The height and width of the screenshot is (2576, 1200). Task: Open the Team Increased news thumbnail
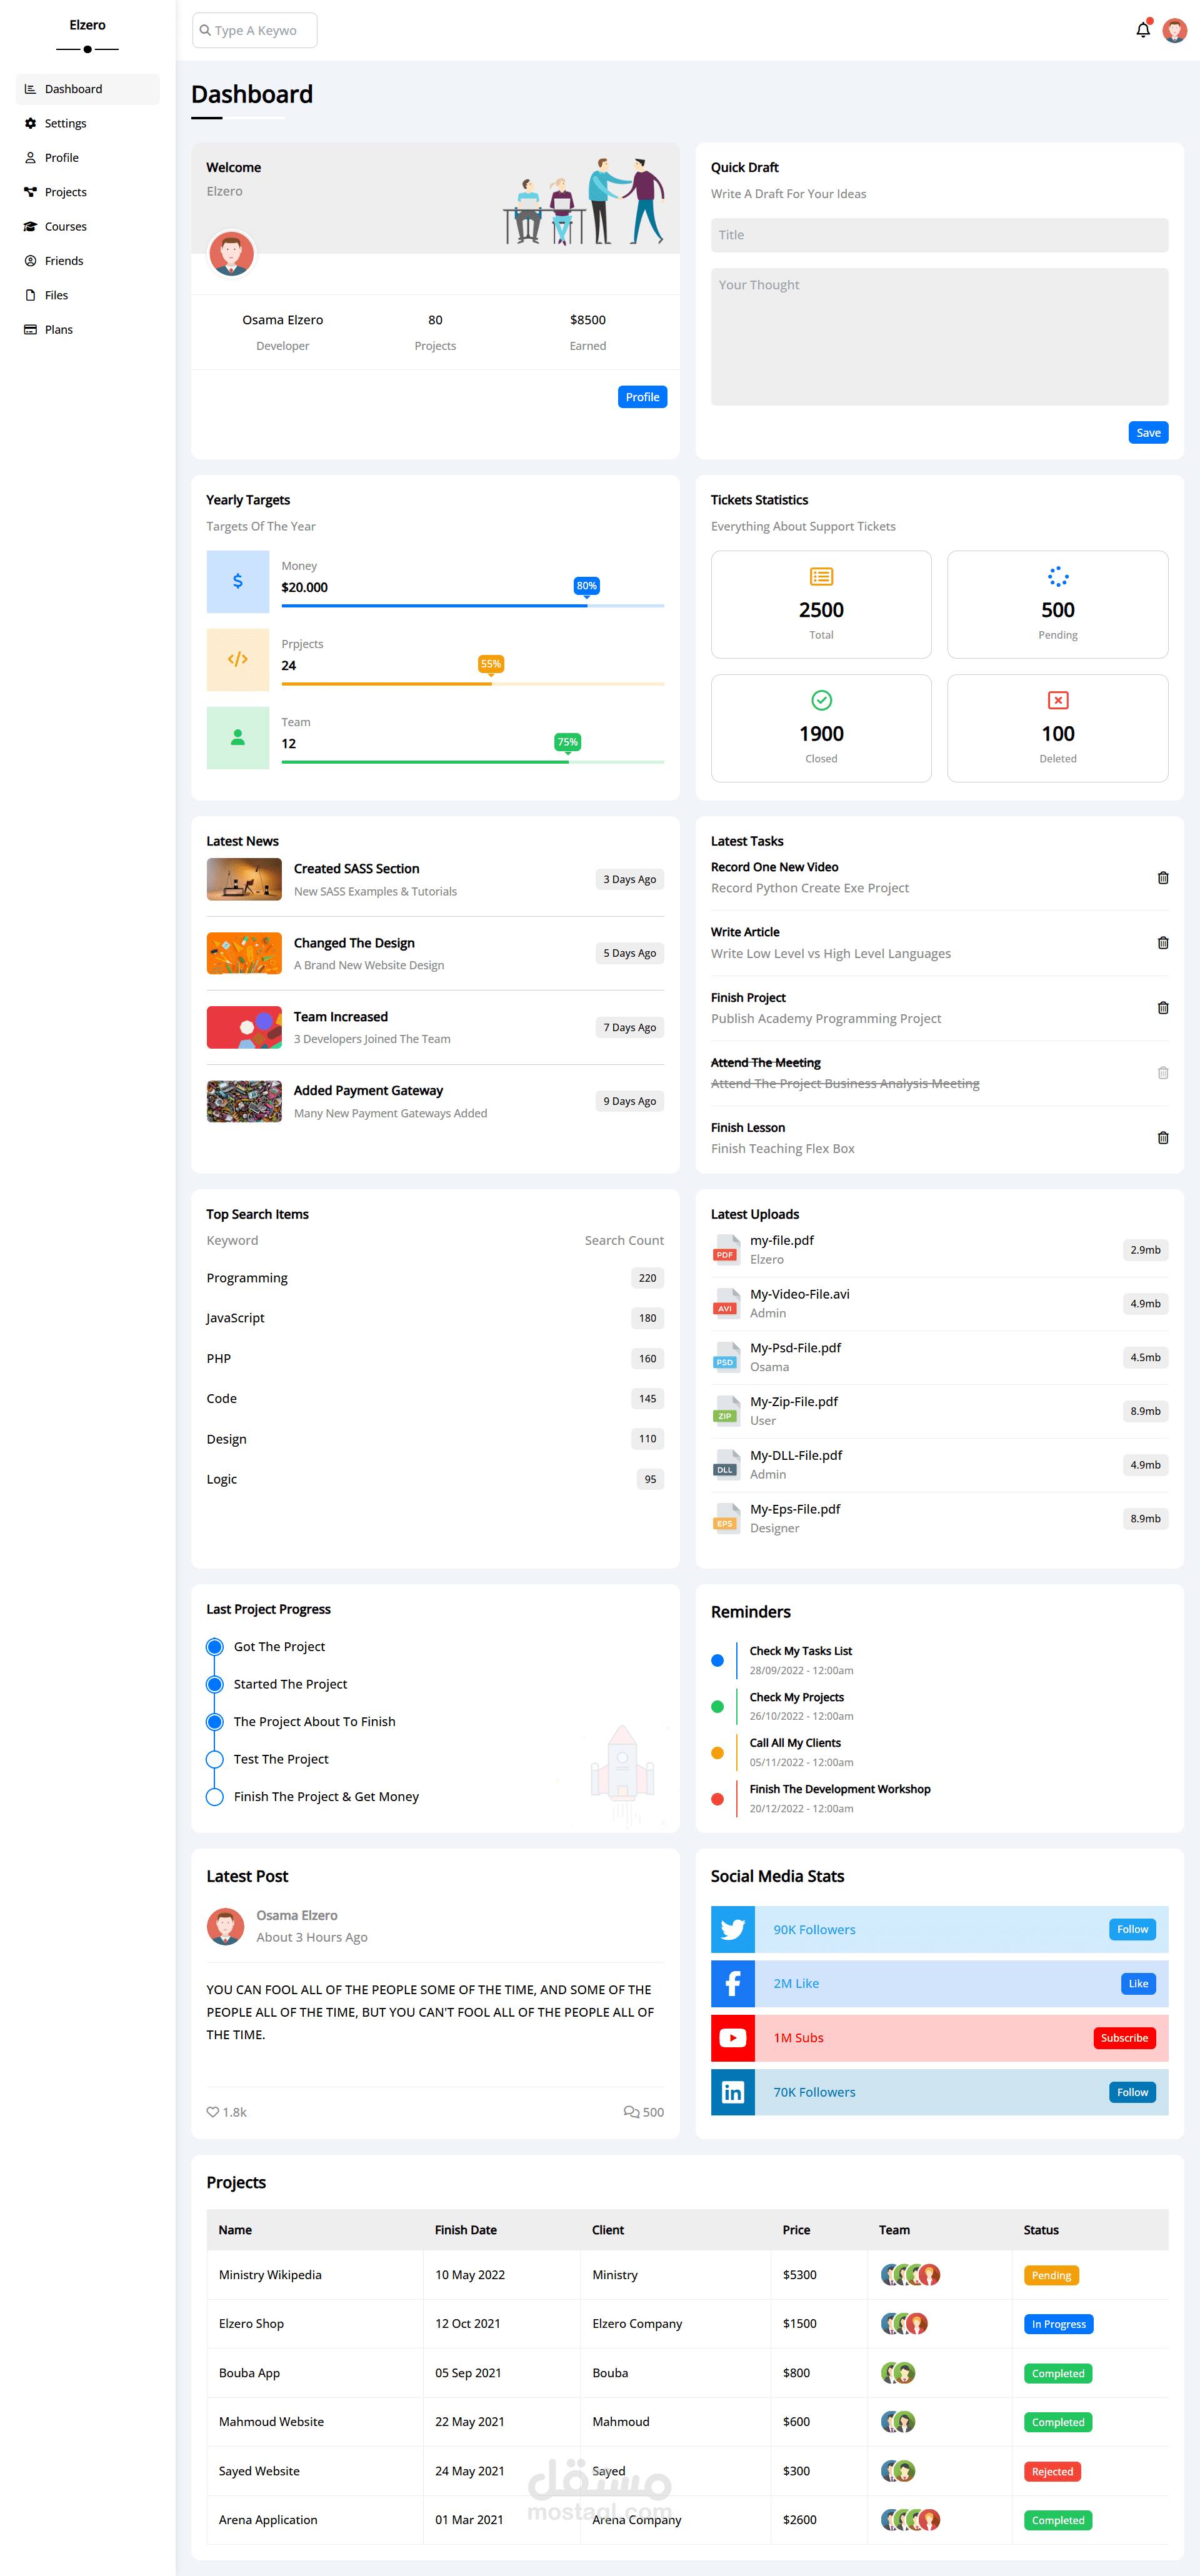(244, 1027)
